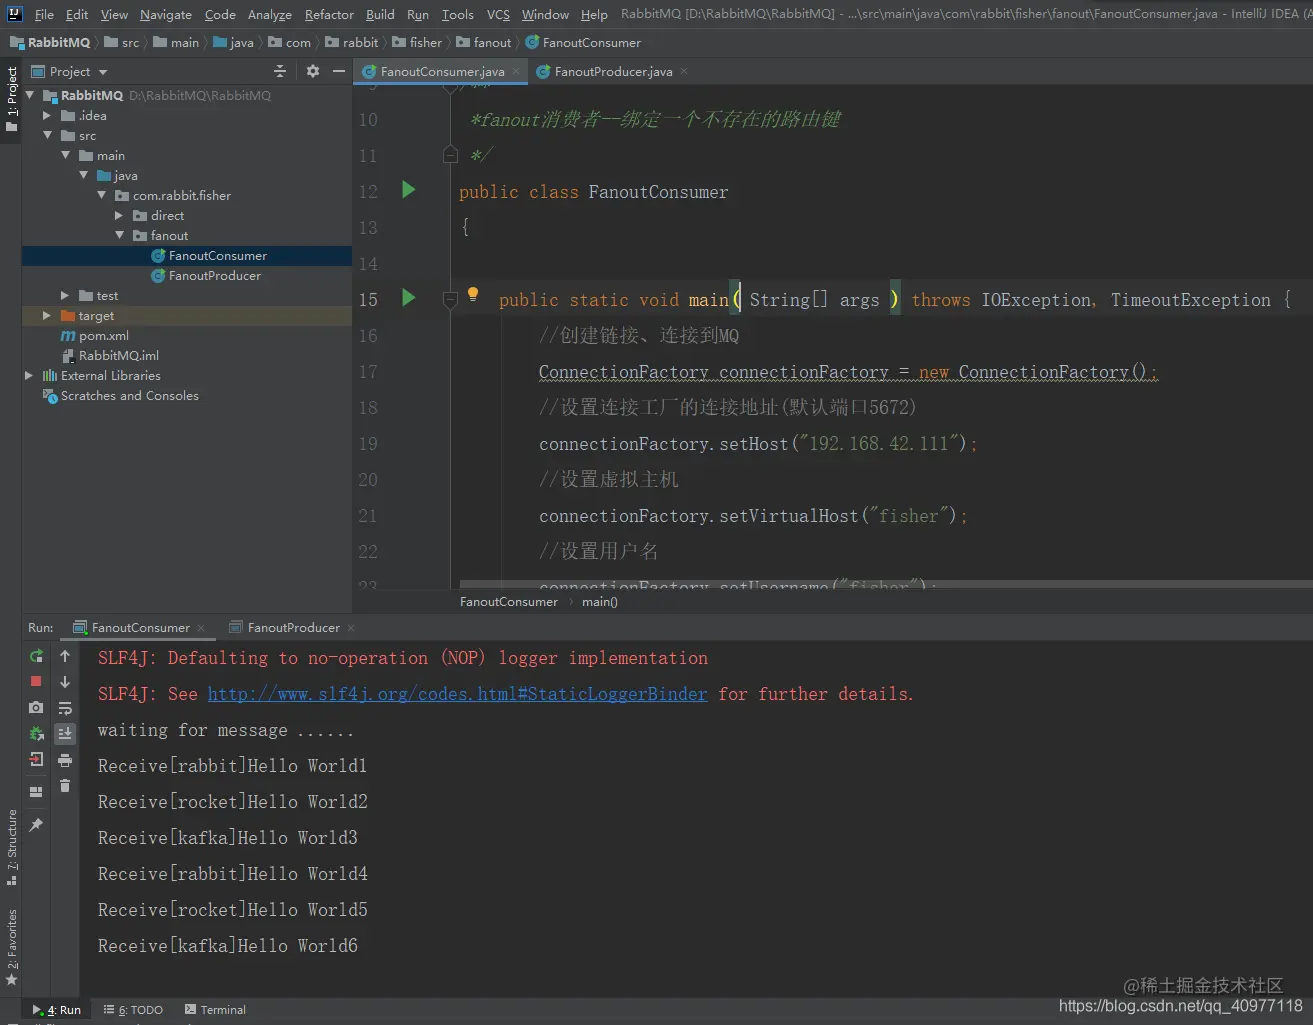Click the down arrow in the run toolbar
Screen dimensions: 1313x1025
65,682
